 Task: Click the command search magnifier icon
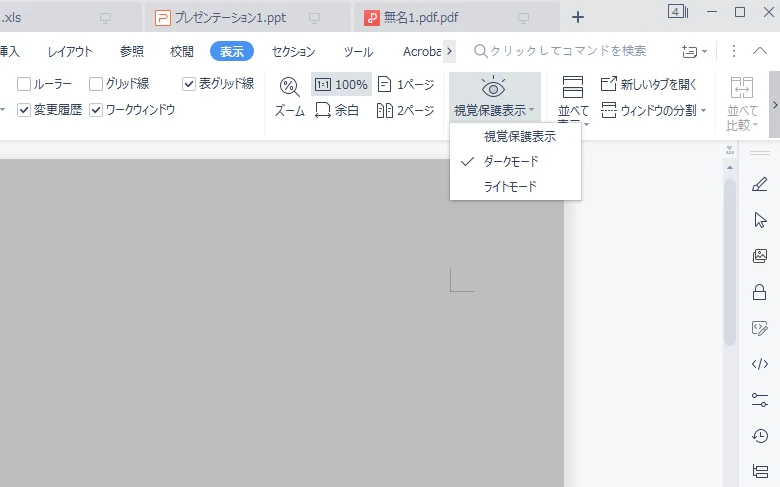pos(480,51)
